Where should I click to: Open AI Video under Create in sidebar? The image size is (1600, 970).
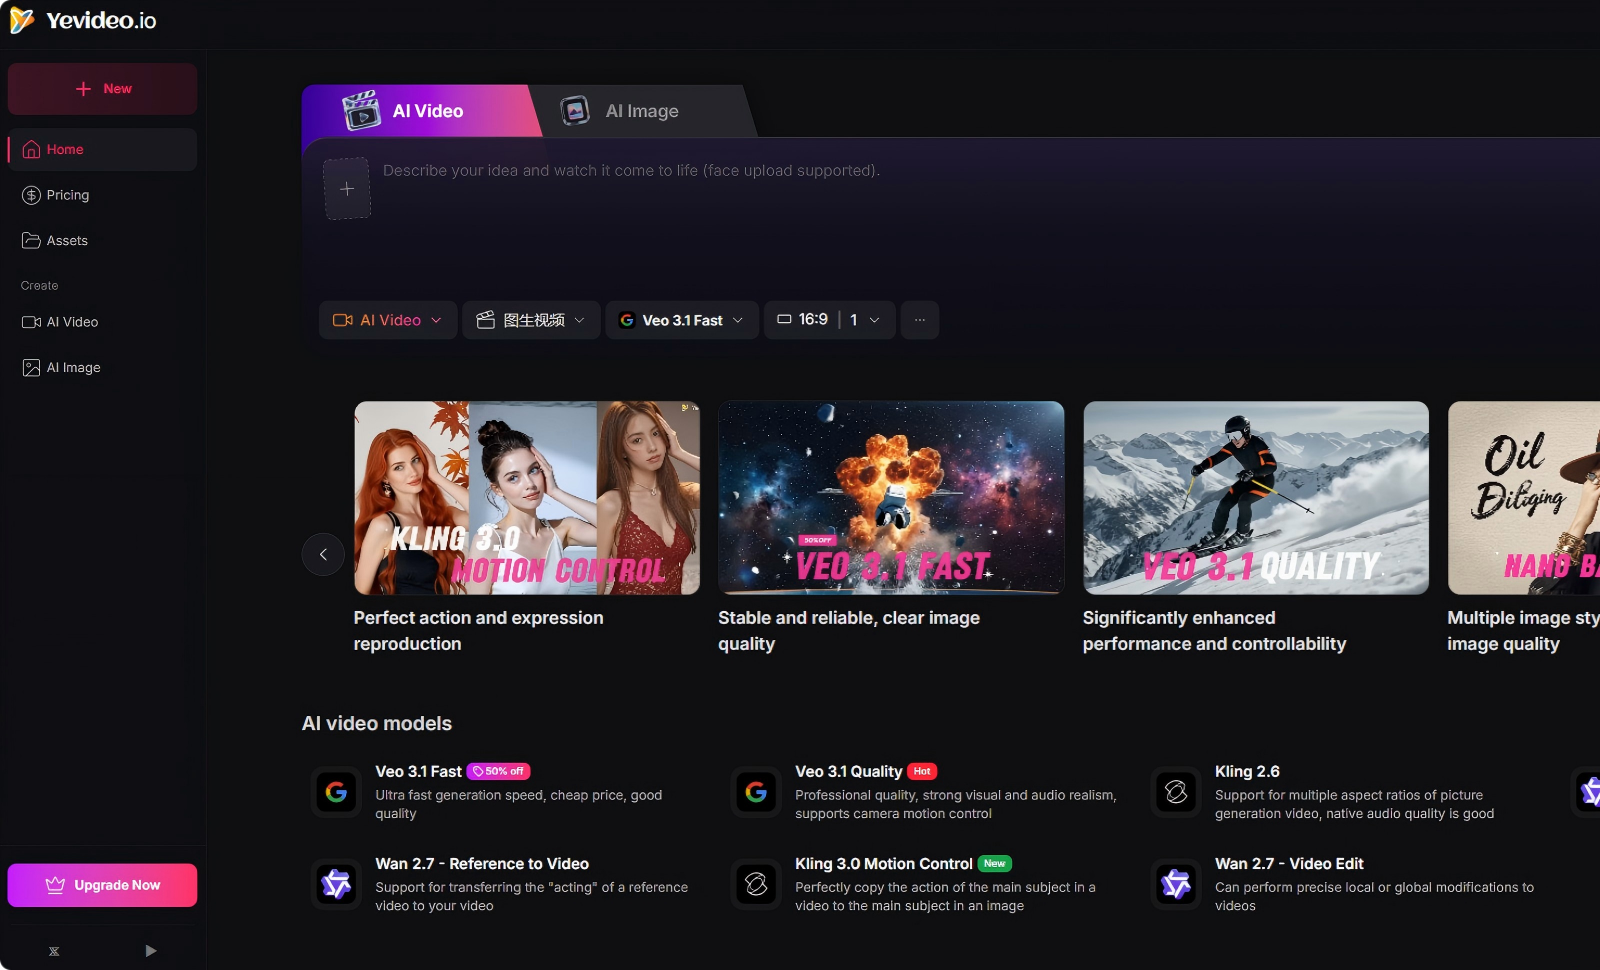pos(102,322)
